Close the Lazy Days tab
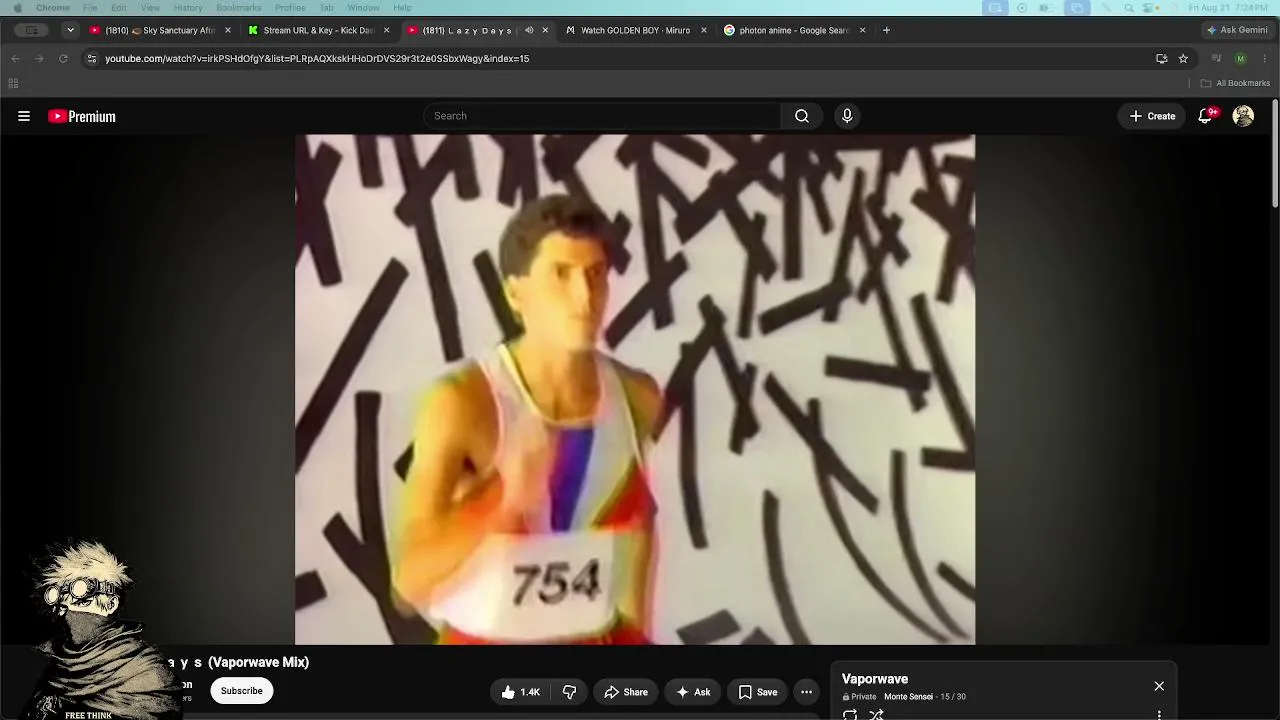This screenshot has height=720, width=1280. coord(545,30)
